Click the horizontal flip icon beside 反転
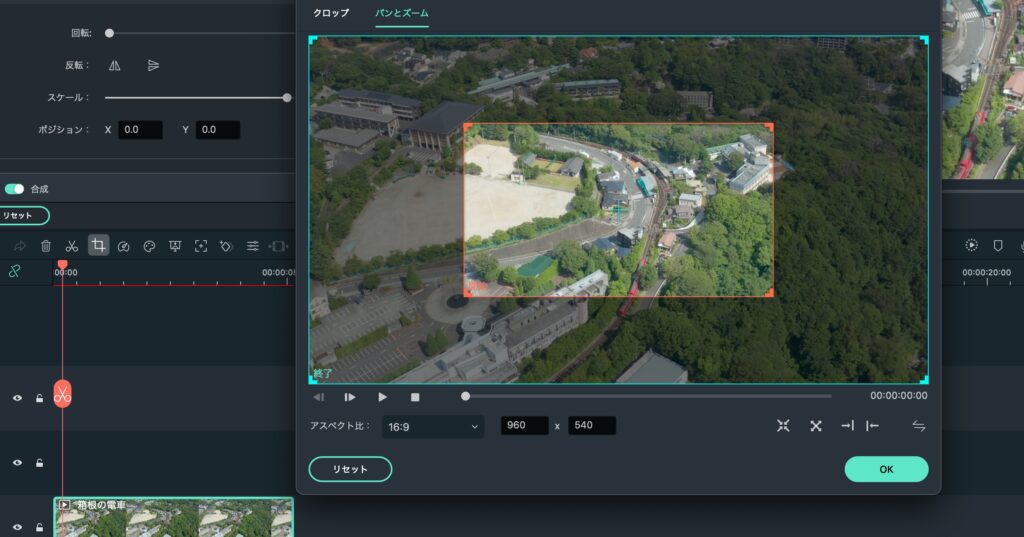The image size is (1024, 537). coord(115,65)
